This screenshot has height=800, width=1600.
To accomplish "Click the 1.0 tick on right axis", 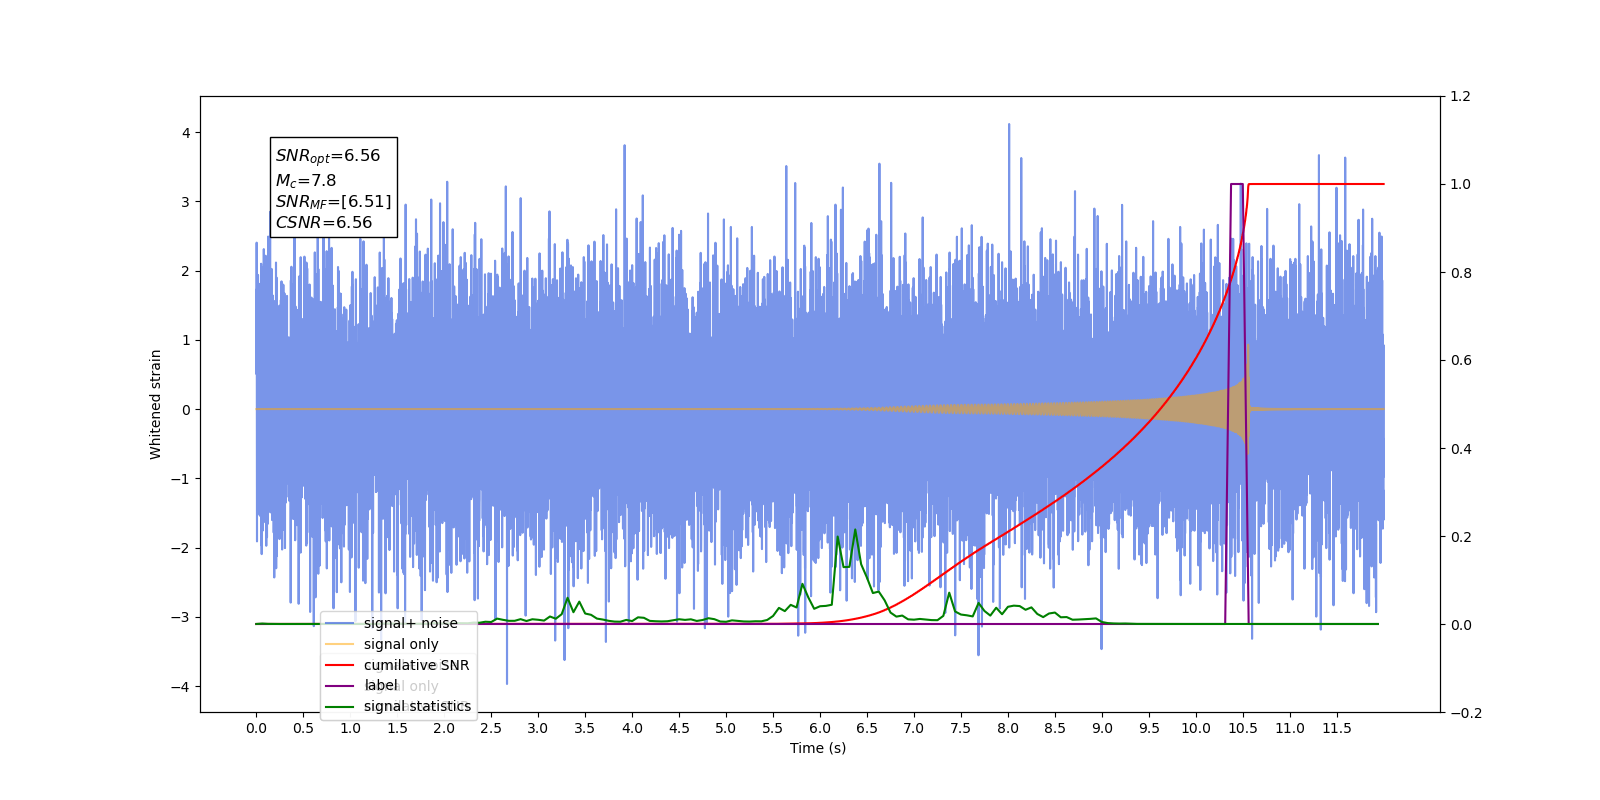I will click(1460, 185).
